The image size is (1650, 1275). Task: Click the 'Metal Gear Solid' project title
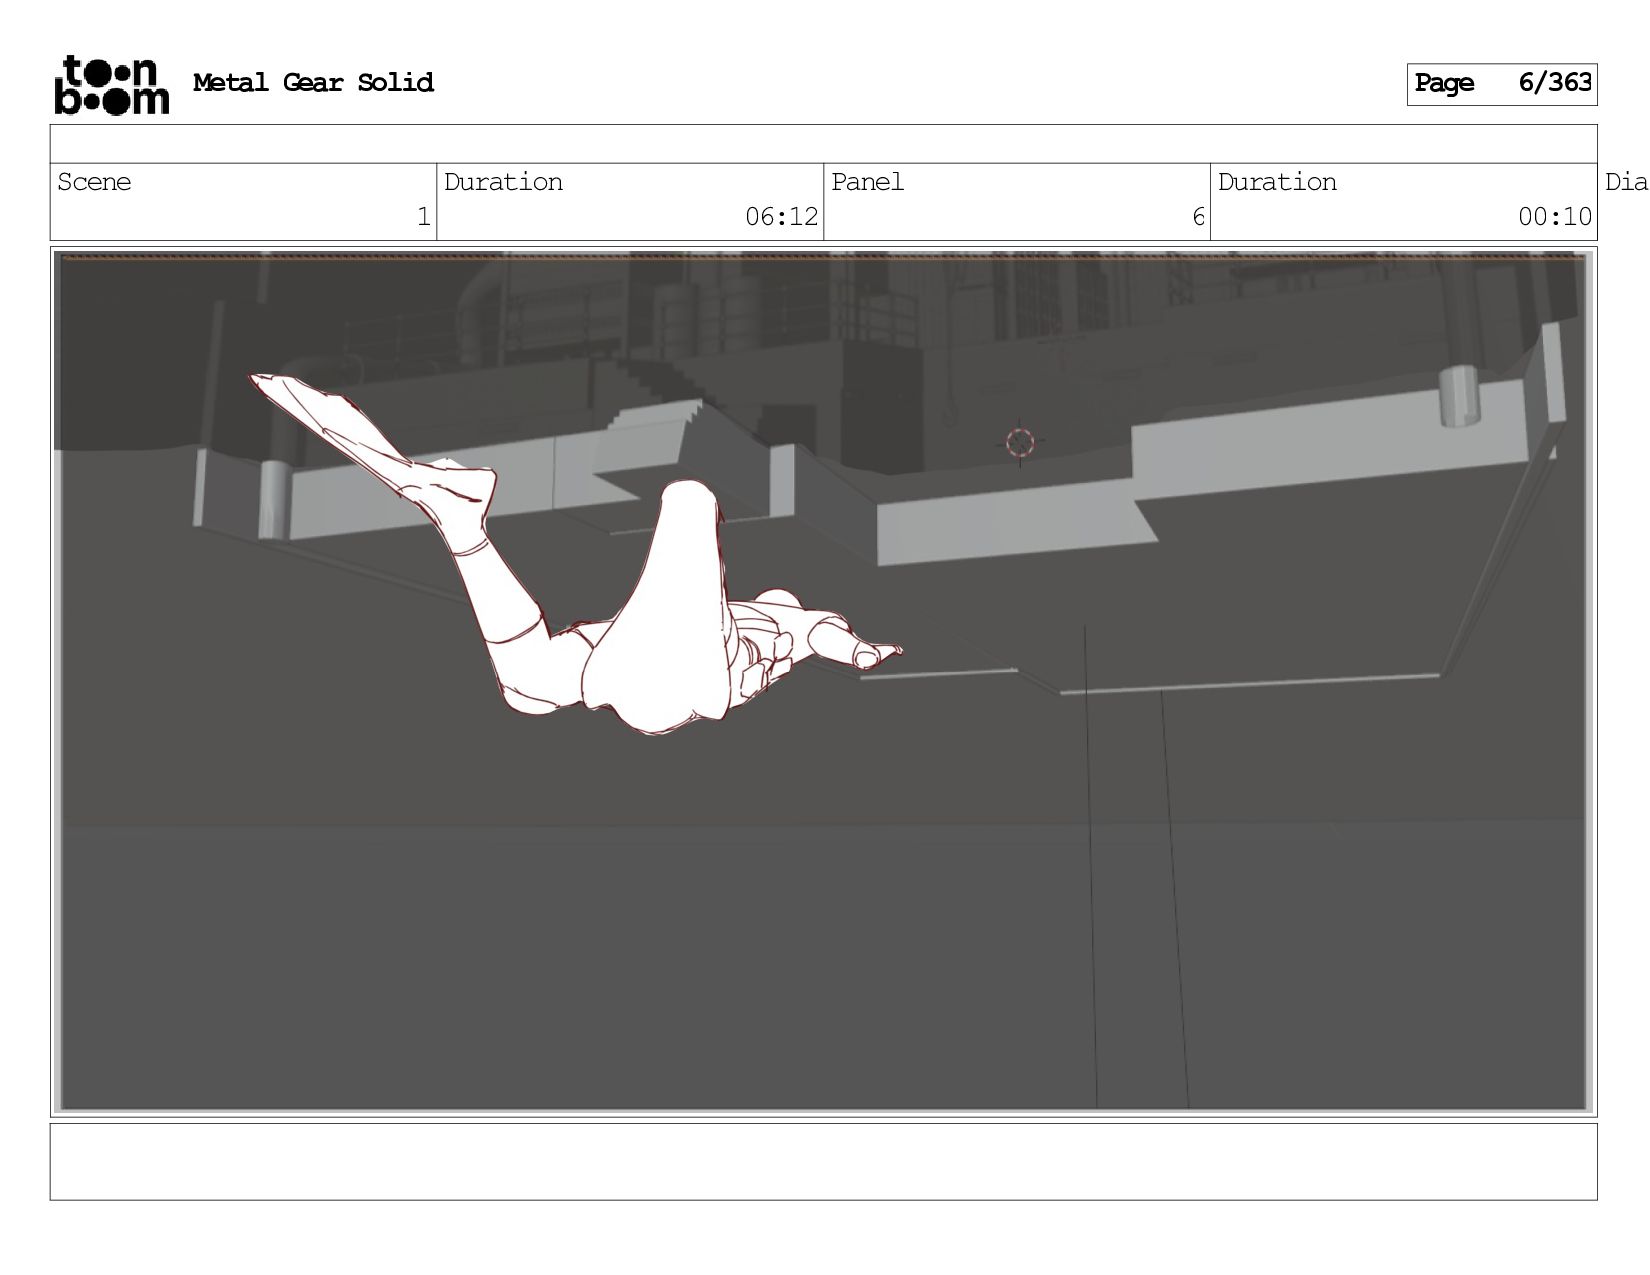313,82
